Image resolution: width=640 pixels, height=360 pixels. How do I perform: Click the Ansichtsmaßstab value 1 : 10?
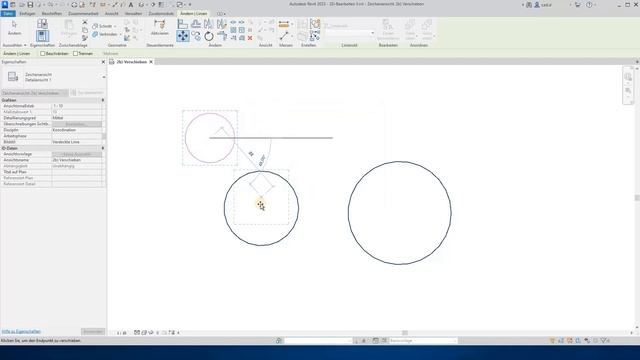(77, 106)
